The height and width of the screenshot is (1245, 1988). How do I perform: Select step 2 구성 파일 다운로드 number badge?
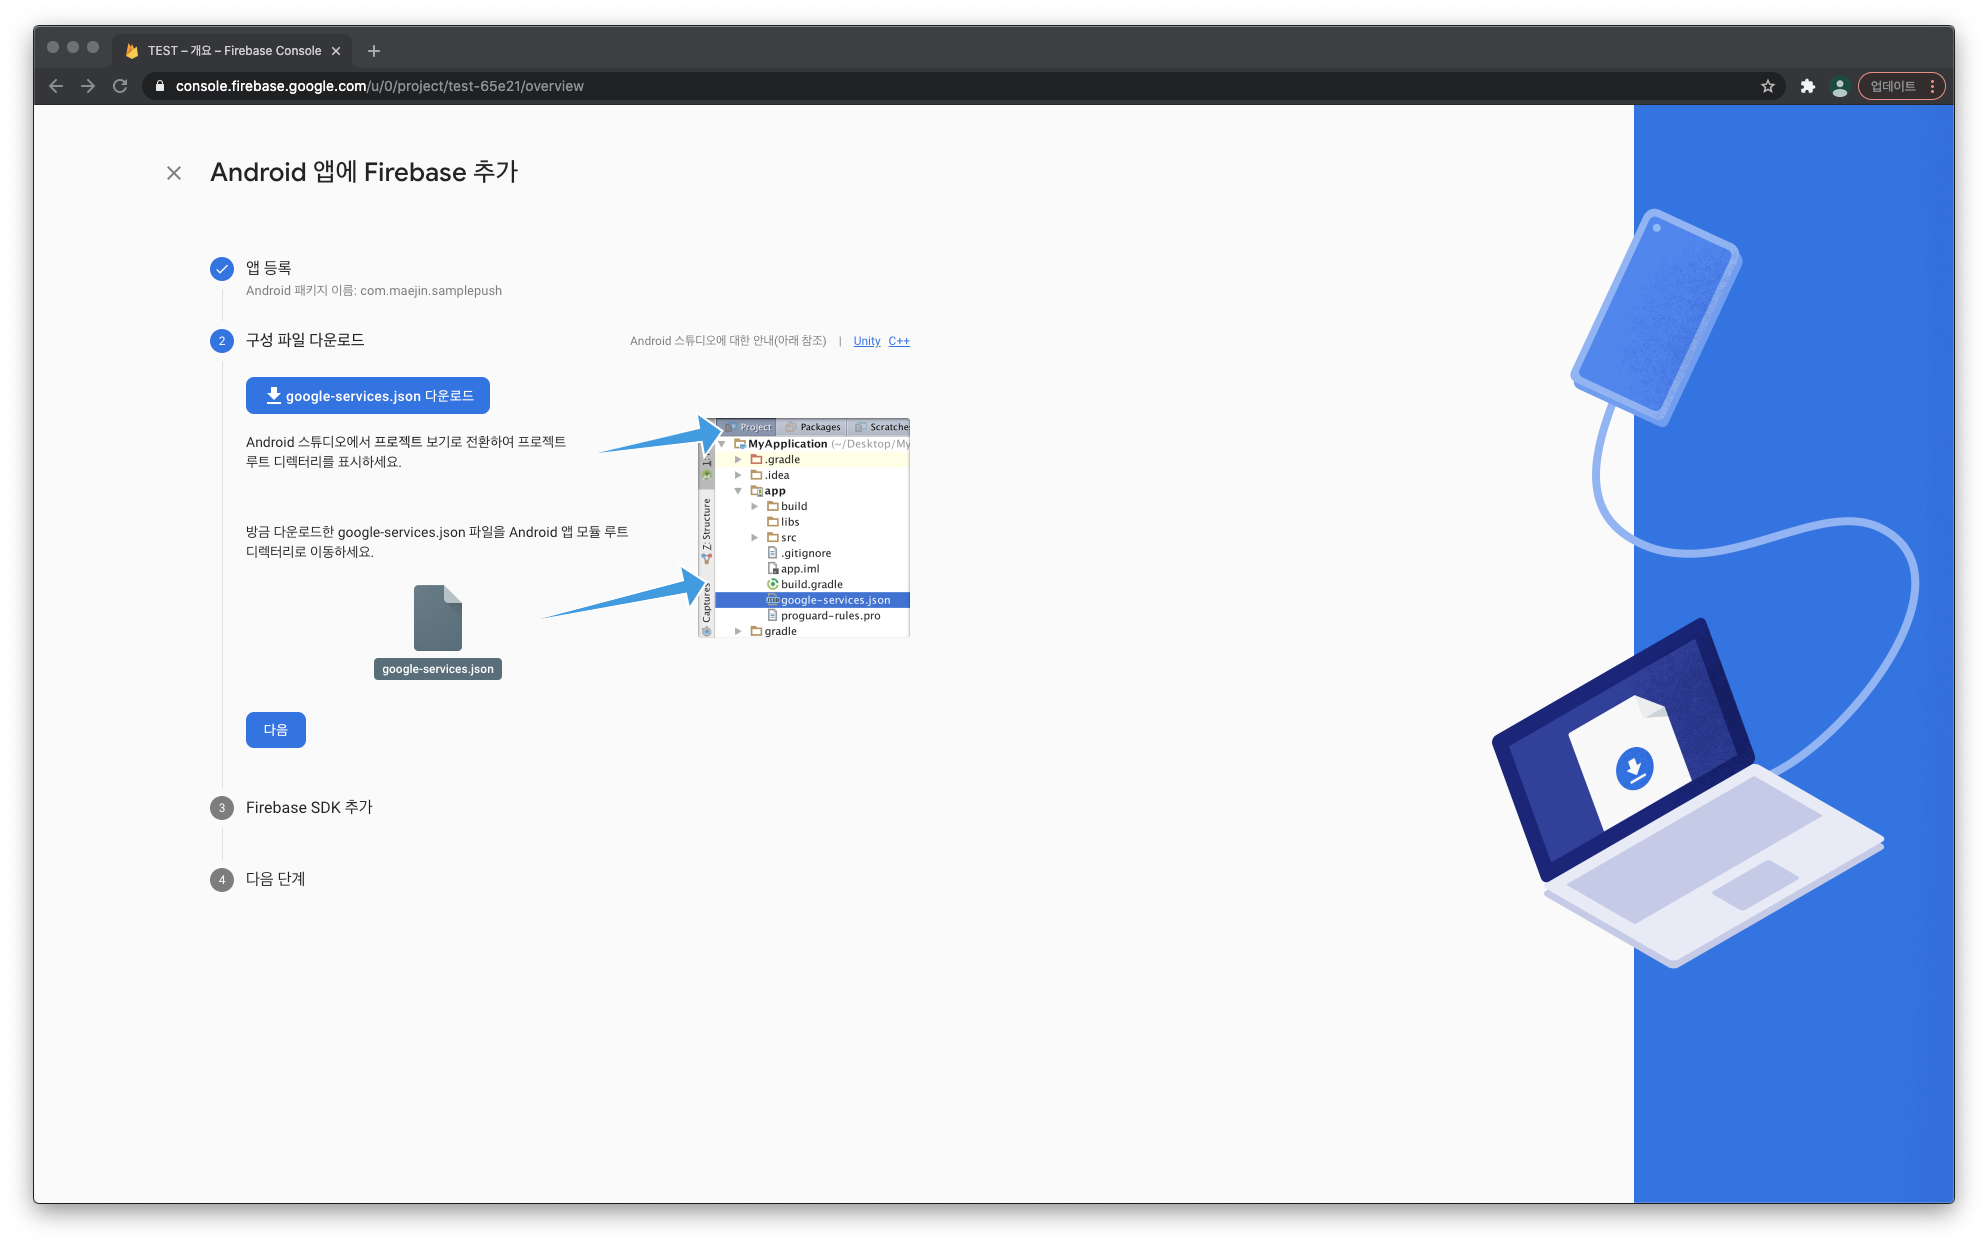pos(222,341)
